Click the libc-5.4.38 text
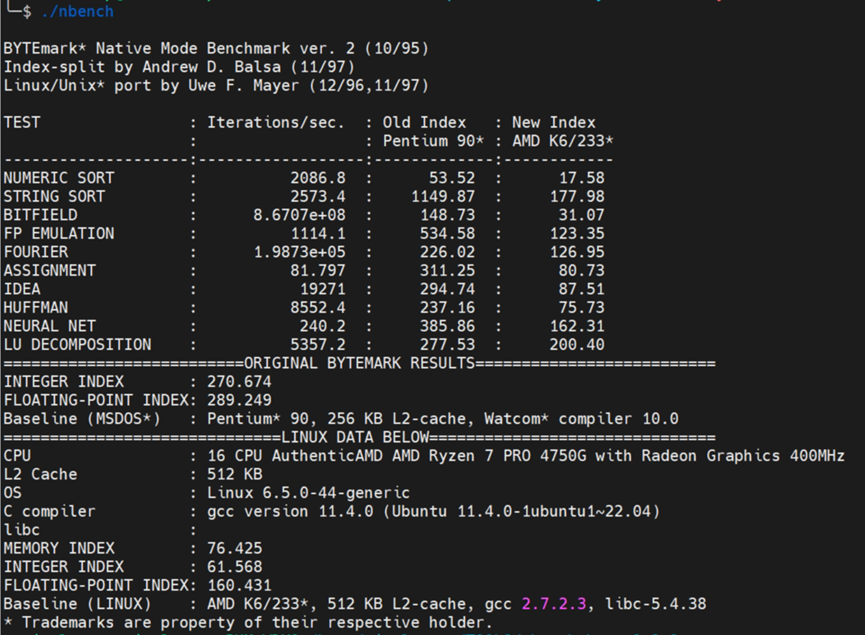 pos(655,604)
